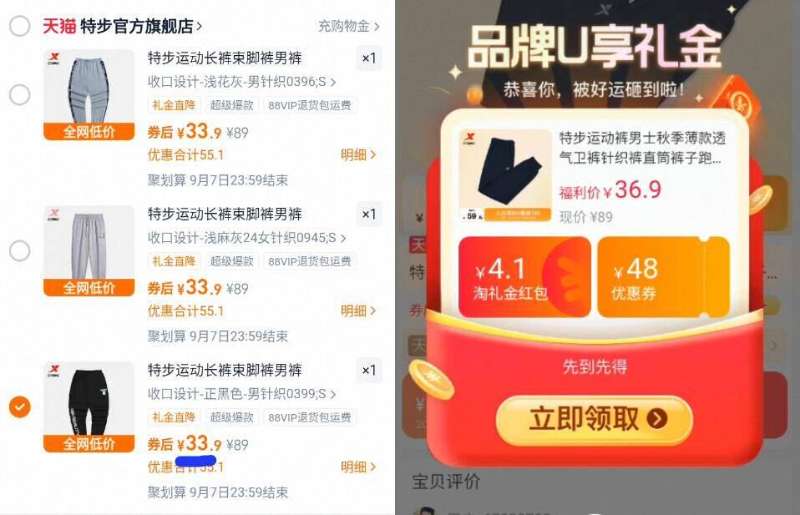Screen dimensions: 800x515
Task: Check the 浅花灰 pants item radio
Action: (20, 95)
